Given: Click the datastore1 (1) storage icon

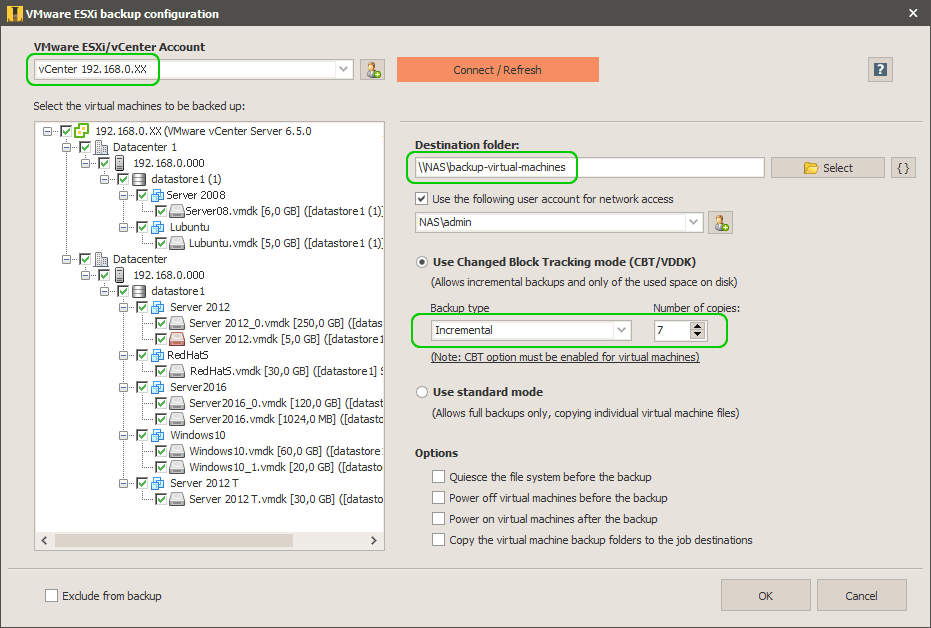Looking at the screenshot, I should tap(139, 179).
